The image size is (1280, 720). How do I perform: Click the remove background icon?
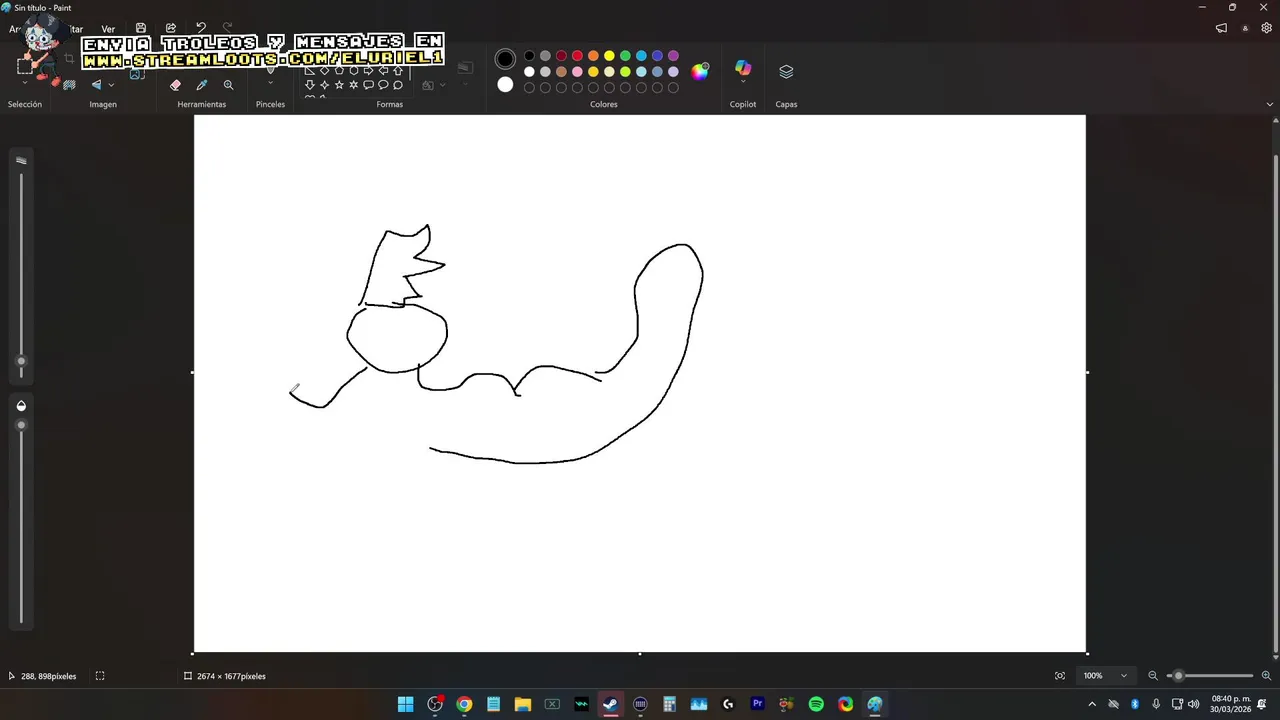[69, 85]
